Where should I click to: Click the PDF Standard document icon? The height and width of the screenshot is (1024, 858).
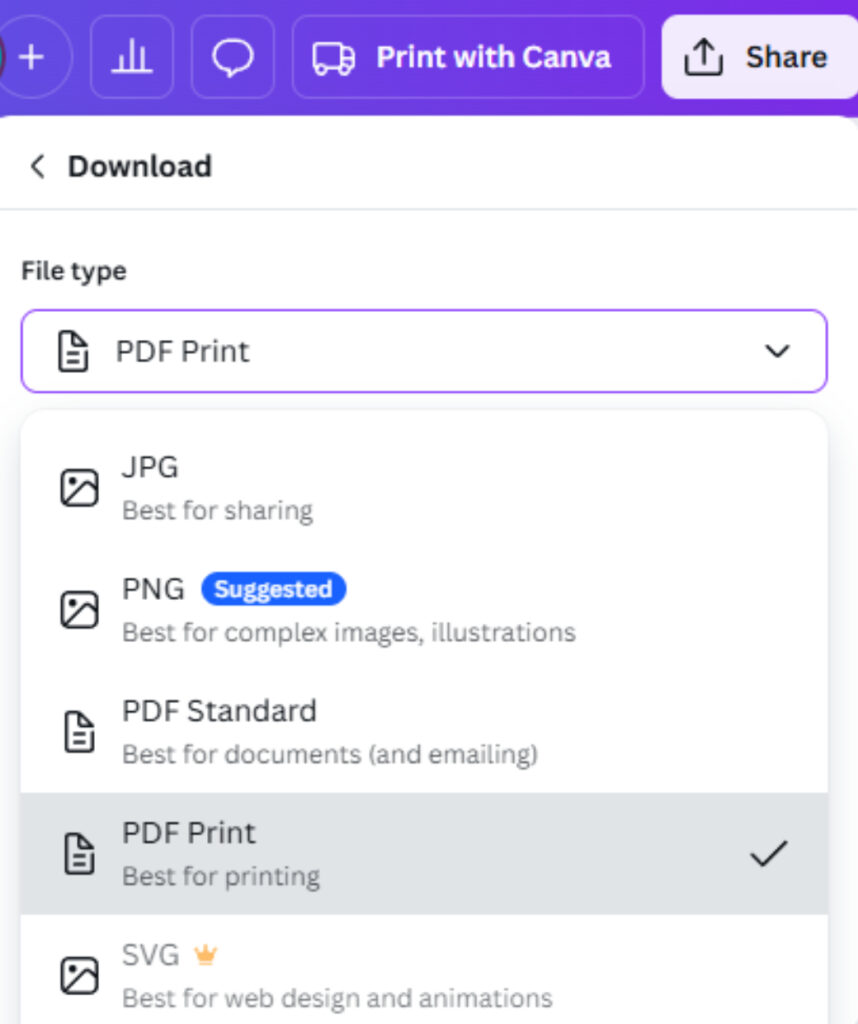(79, 731)
